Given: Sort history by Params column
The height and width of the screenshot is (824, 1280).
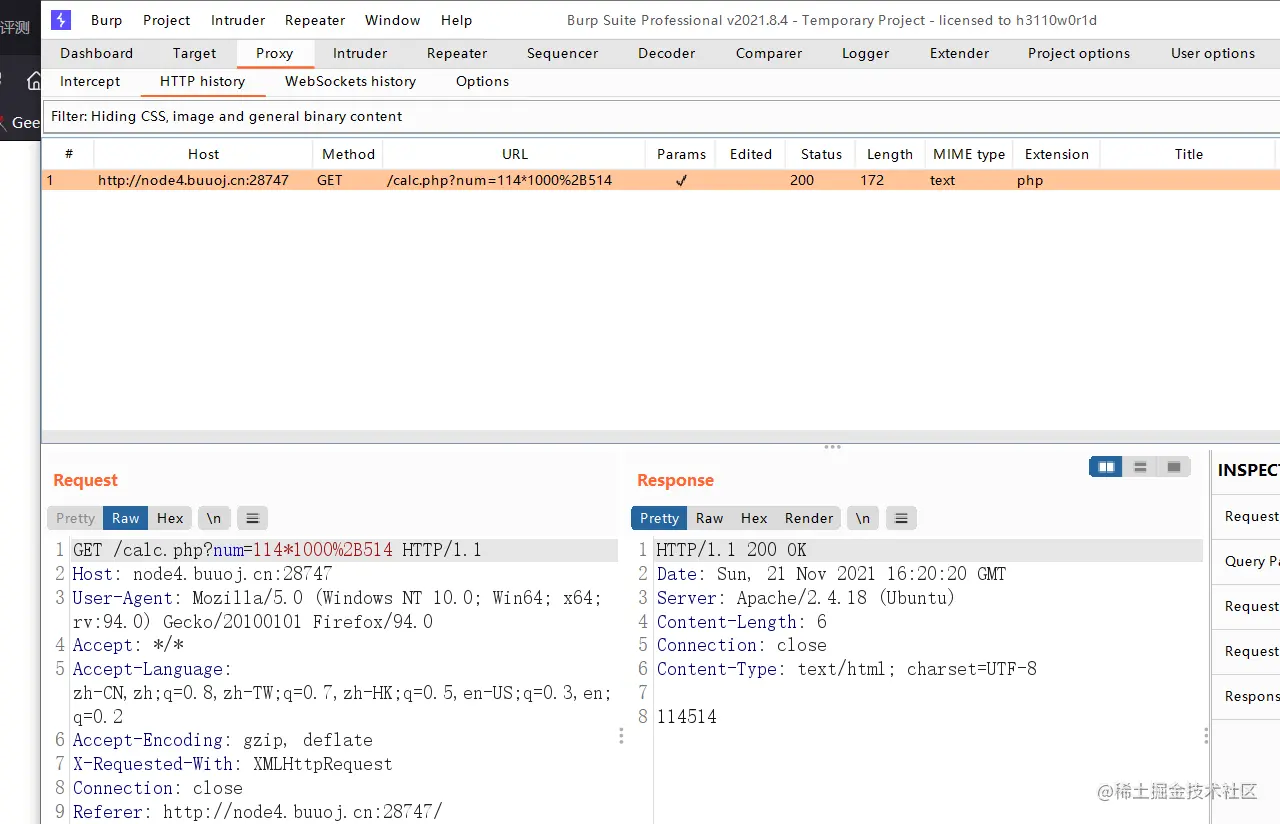Looking at the screenshot, I should pos(681,154).
